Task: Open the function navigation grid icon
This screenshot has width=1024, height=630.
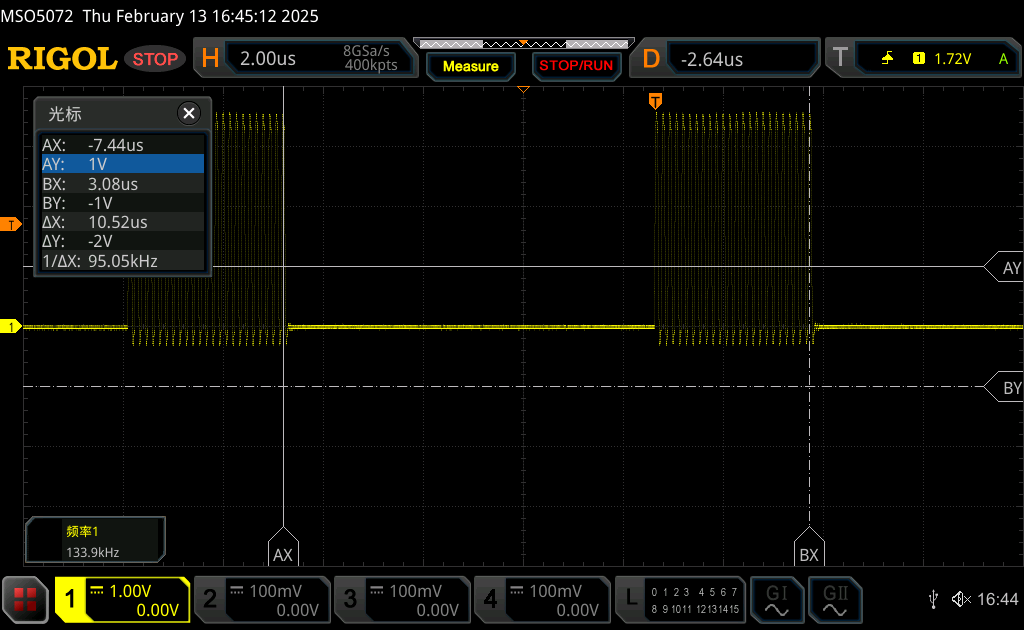Action: (25, 599)
